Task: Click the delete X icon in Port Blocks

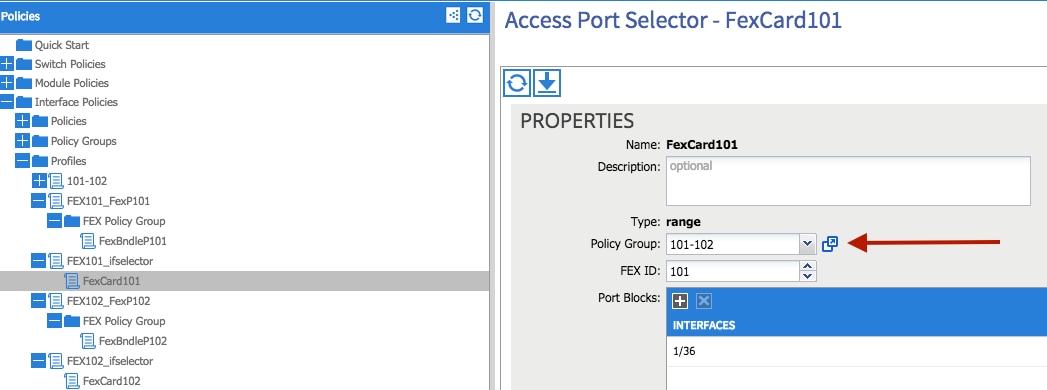Action: 703,301
